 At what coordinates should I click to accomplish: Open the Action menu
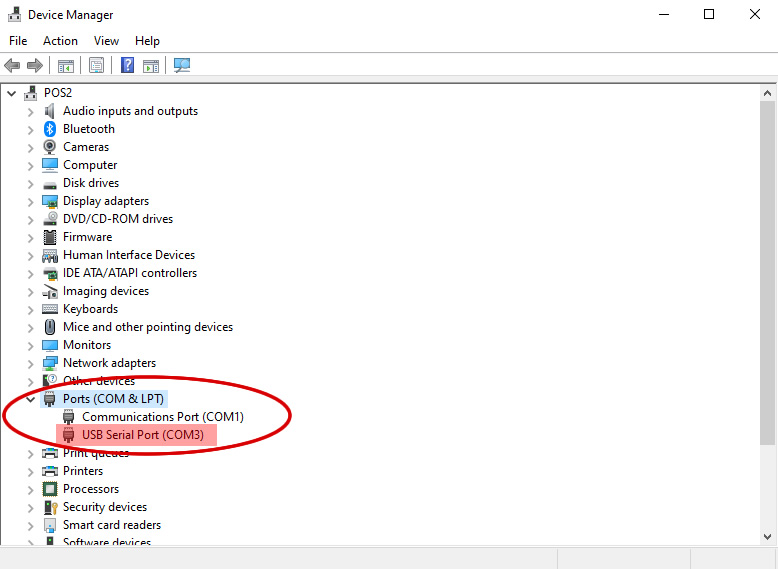tap(60, 41)
